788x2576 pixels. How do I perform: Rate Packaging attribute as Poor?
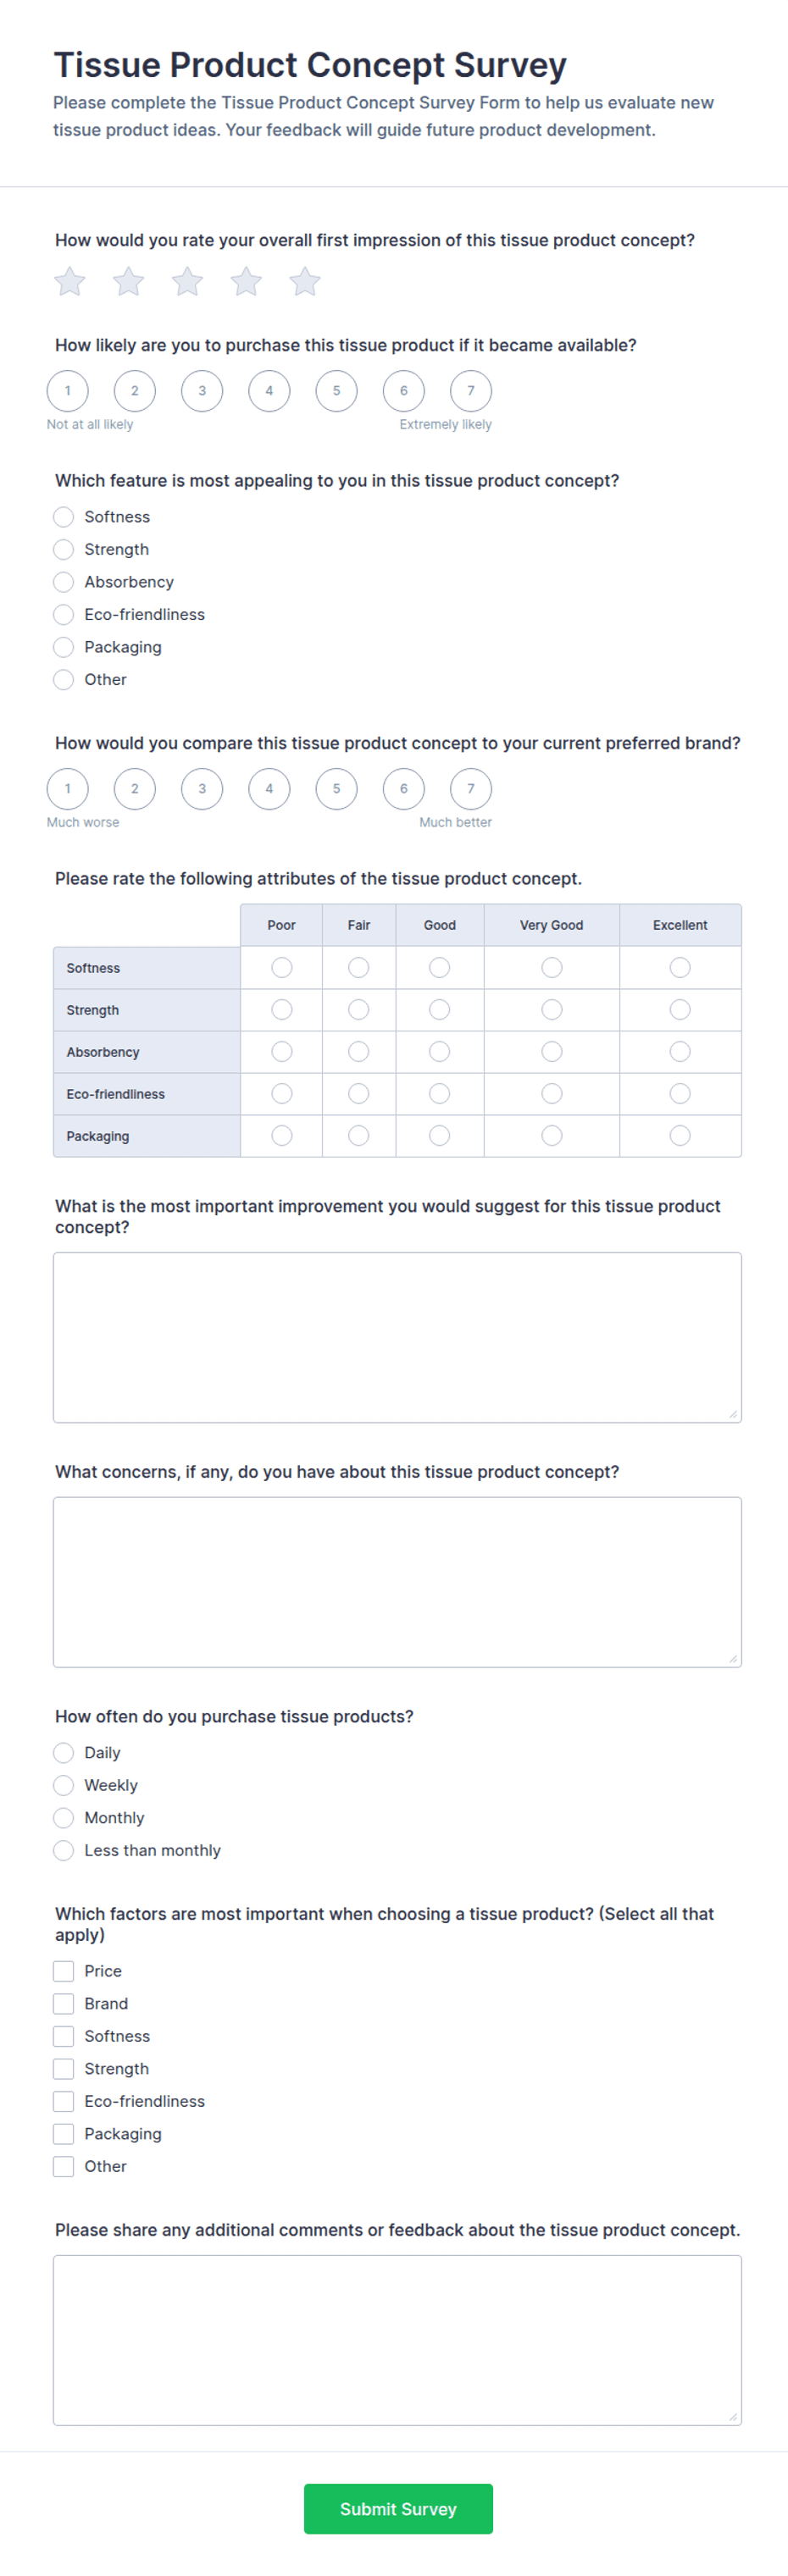click(282, 1136)
